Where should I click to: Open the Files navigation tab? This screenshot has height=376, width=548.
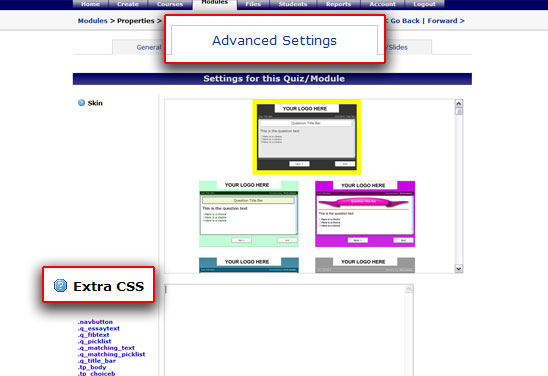coord(253,4)
